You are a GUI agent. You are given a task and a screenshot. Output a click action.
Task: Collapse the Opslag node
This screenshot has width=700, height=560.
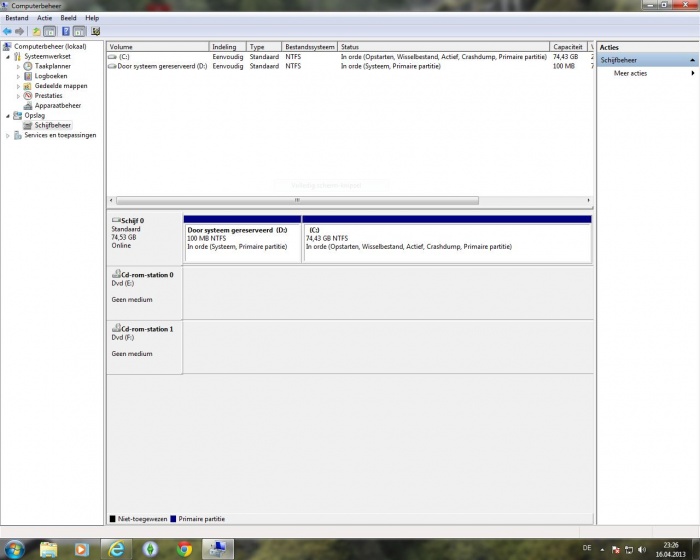[8, 116]
